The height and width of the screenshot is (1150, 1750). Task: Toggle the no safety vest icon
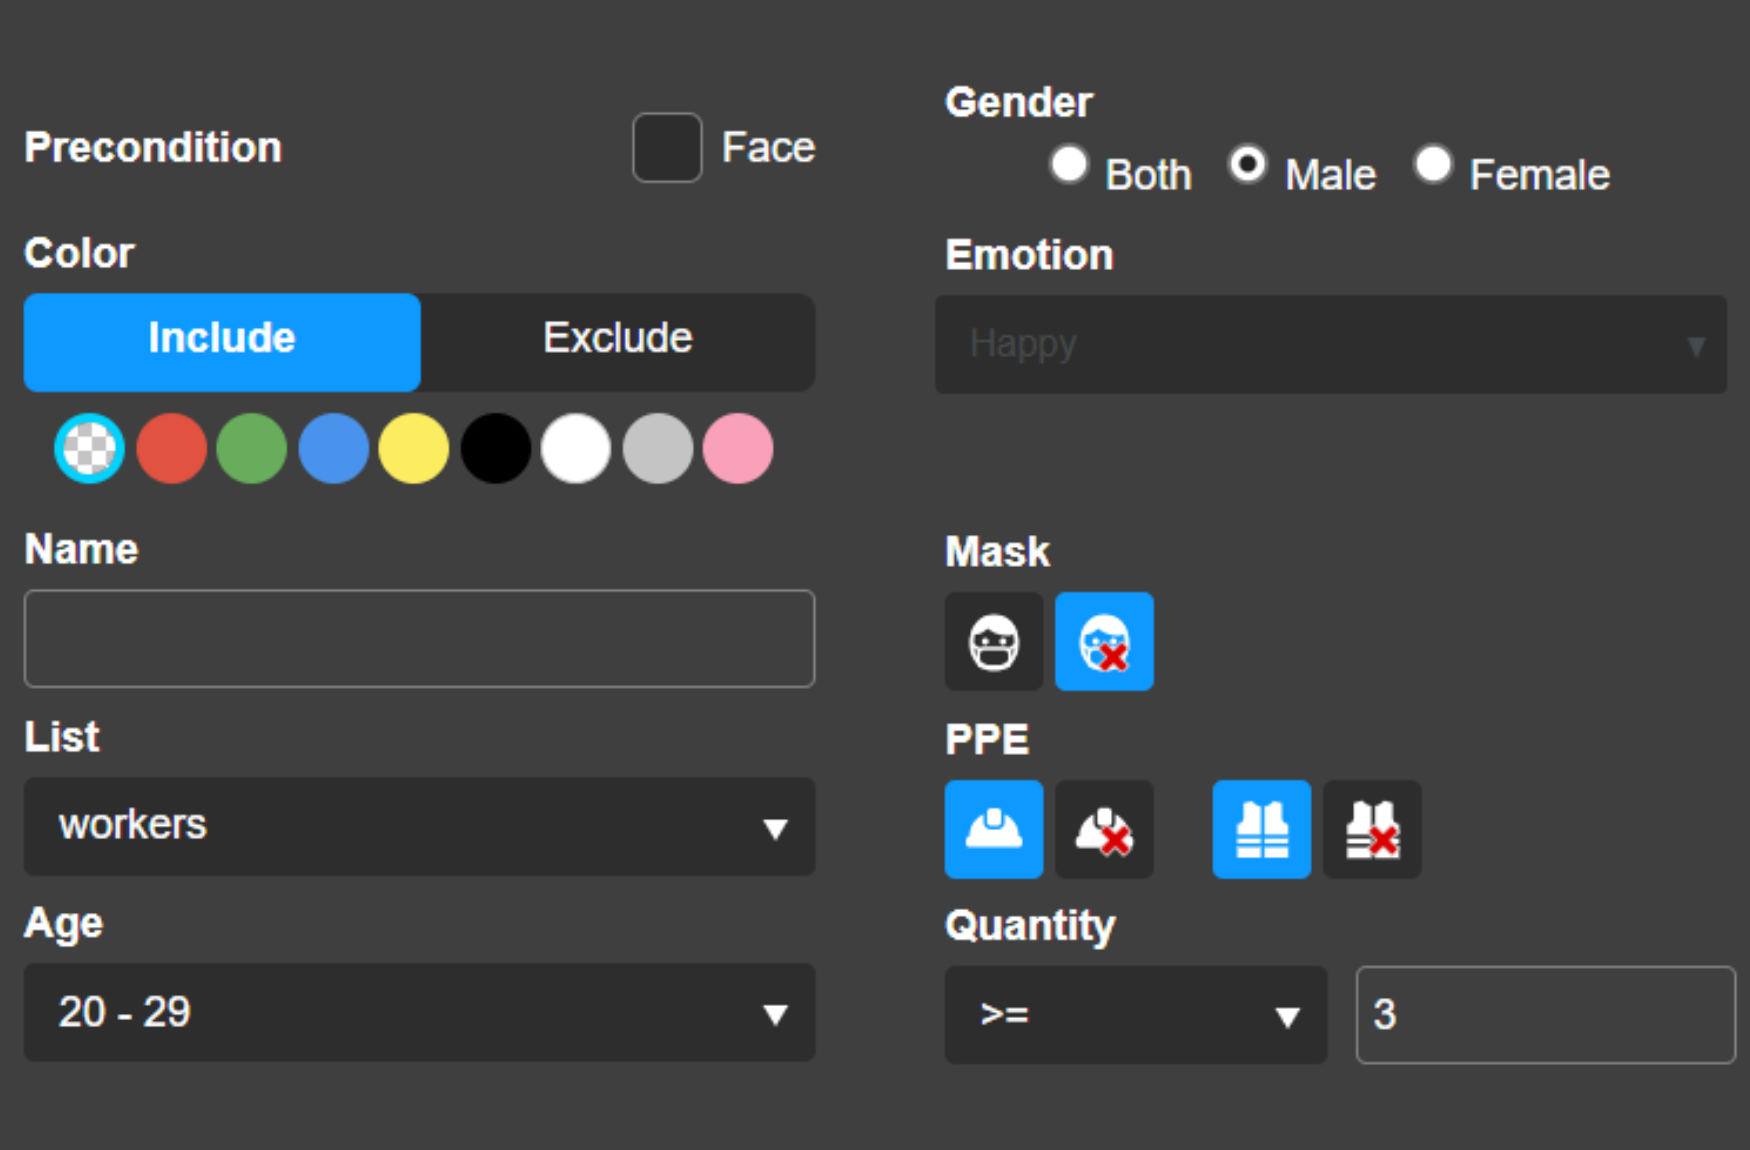coord(1371,829)
